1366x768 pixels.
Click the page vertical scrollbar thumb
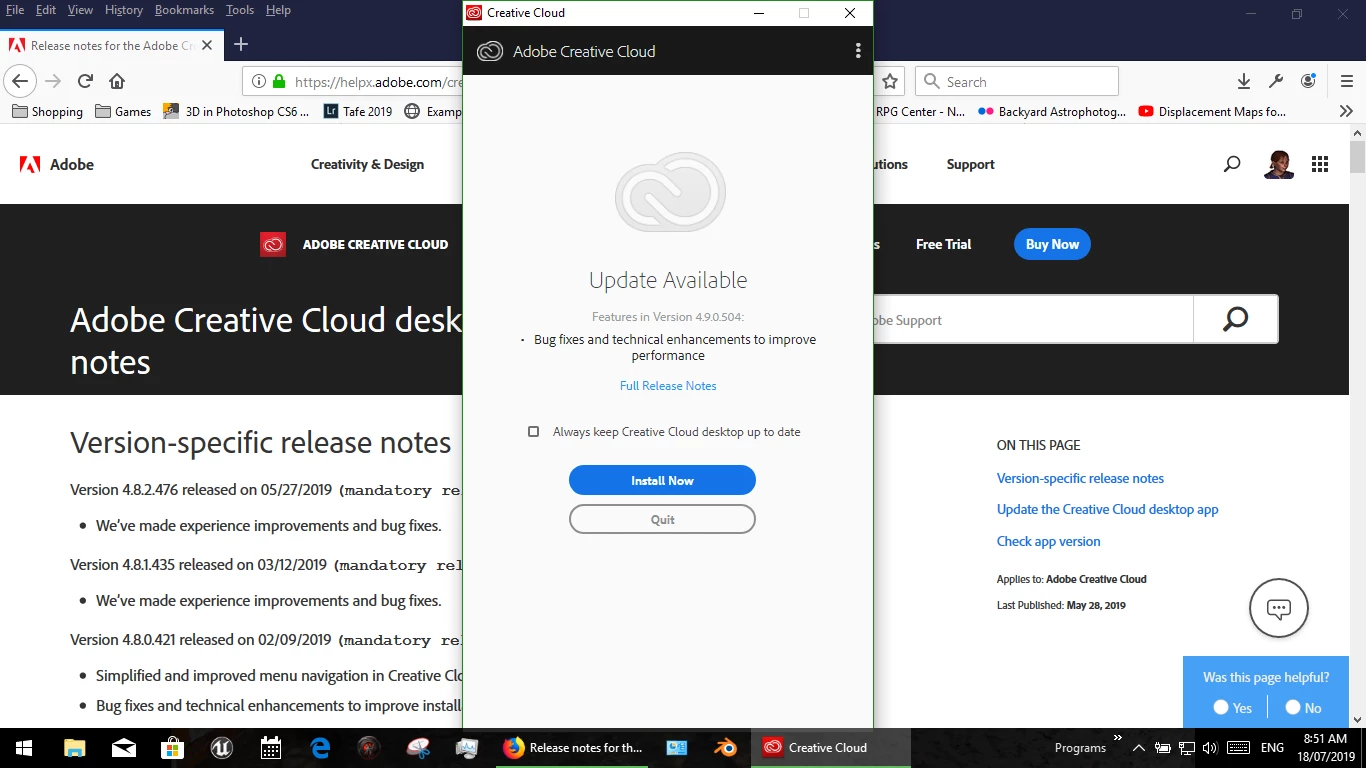pos(1357,158)
